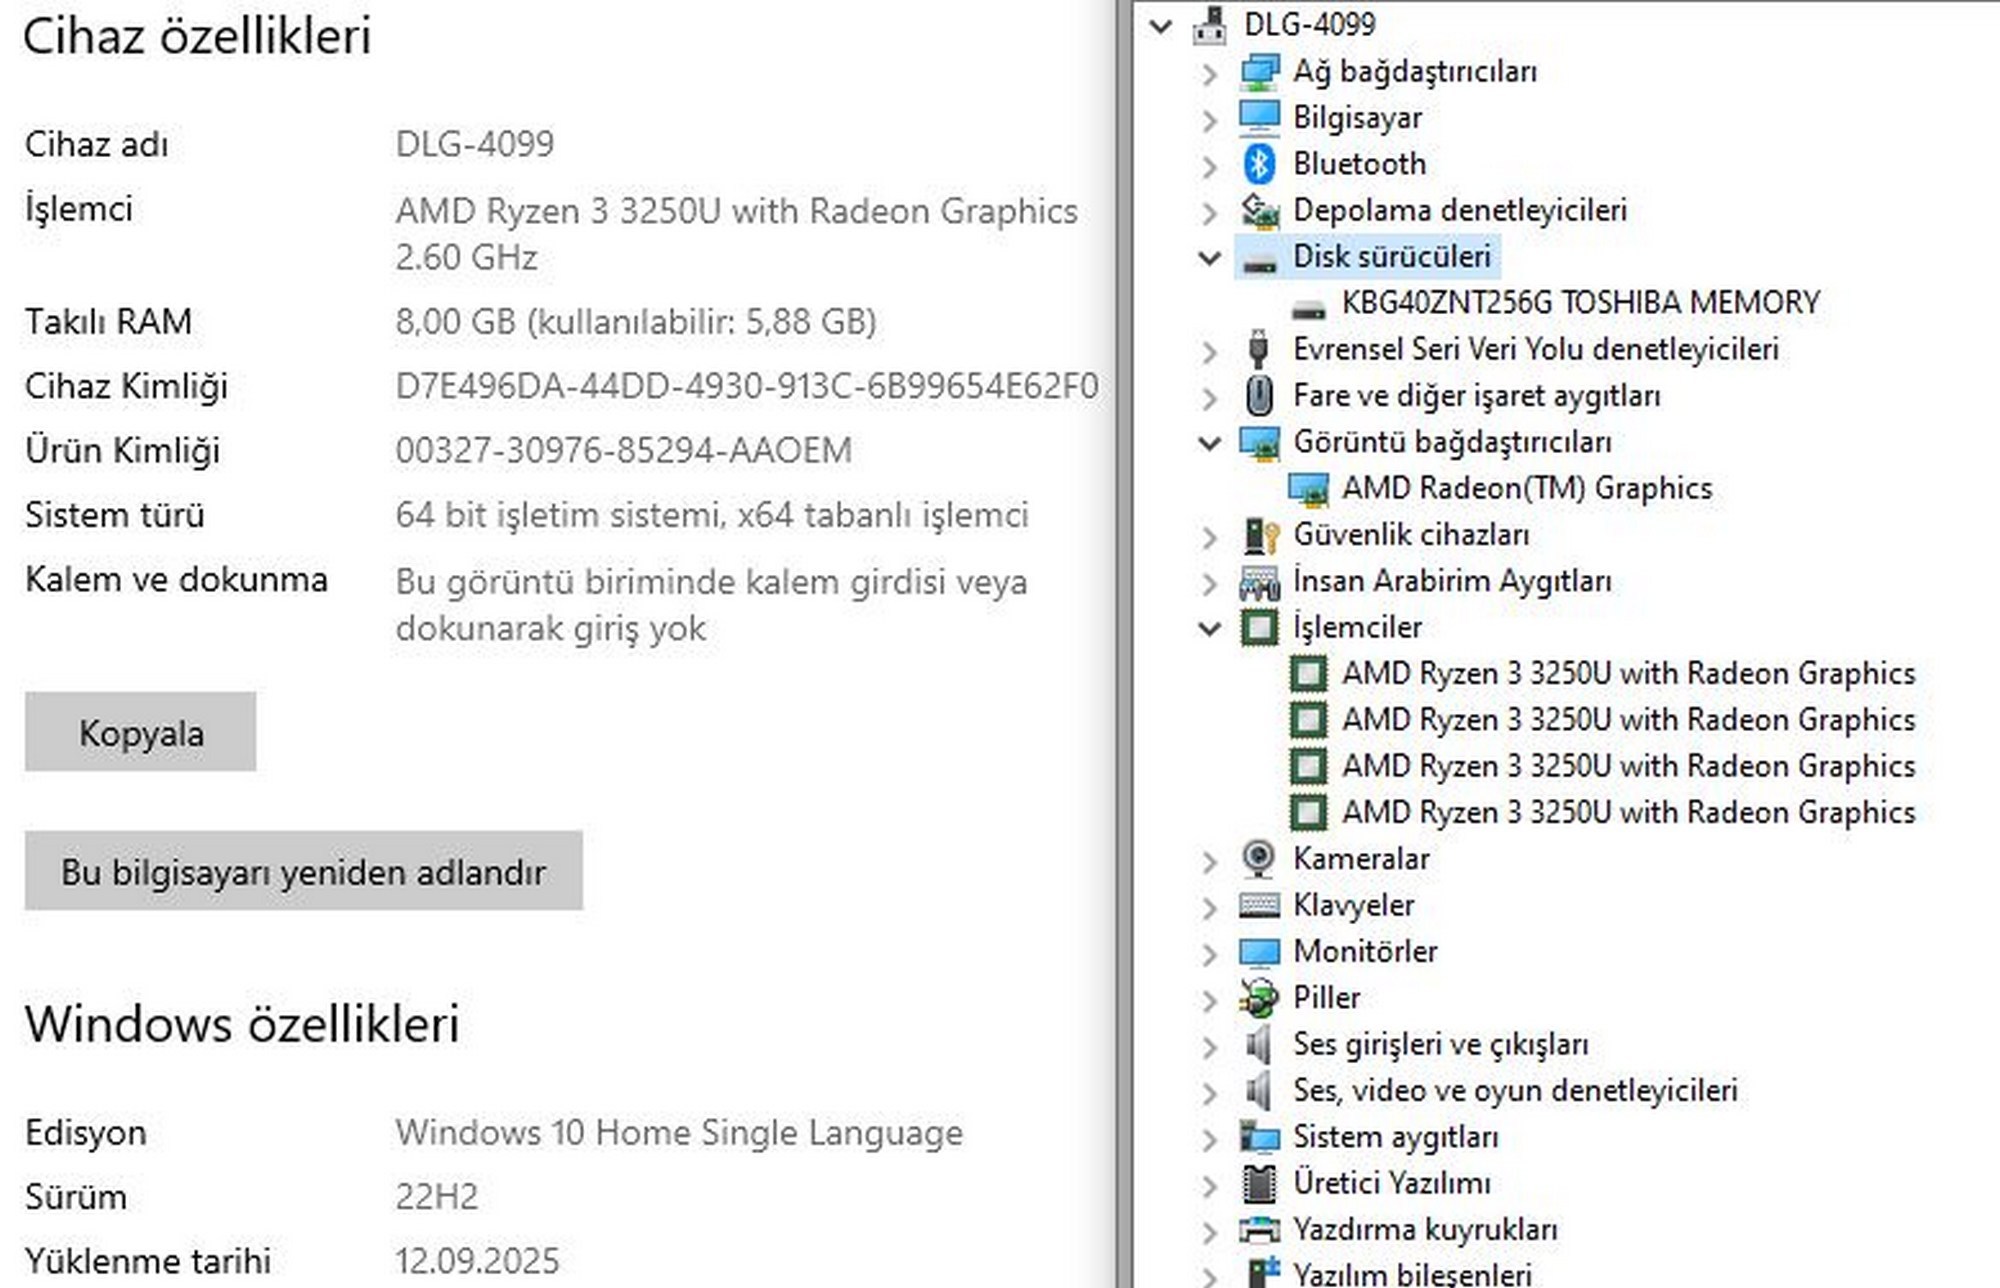The height and width of the screenshot is (1288, 2000).
Task: Select the Piller battery icon
Action: point(1258,998)
